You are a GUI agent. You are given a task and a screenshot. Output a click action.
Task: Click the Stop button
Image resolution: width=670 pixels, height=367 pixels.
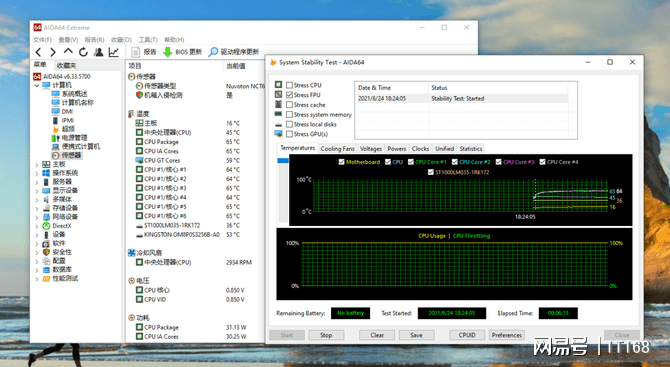click(x=326, y=335)
